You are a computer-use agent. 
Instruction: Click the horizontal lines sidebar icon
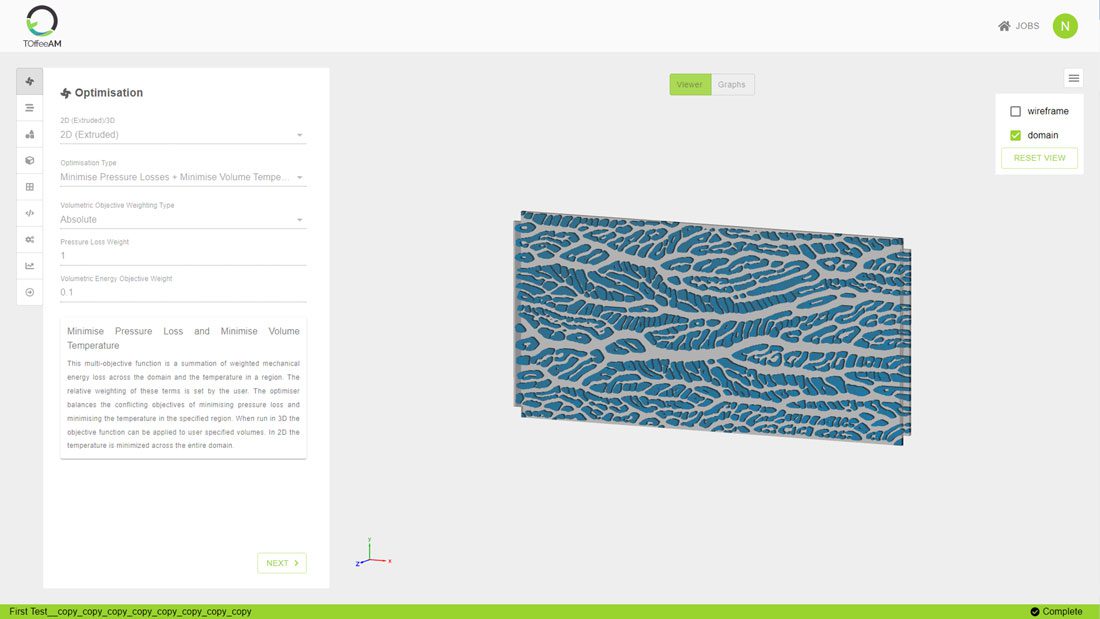pyautogui.click(x=30, y=107)
